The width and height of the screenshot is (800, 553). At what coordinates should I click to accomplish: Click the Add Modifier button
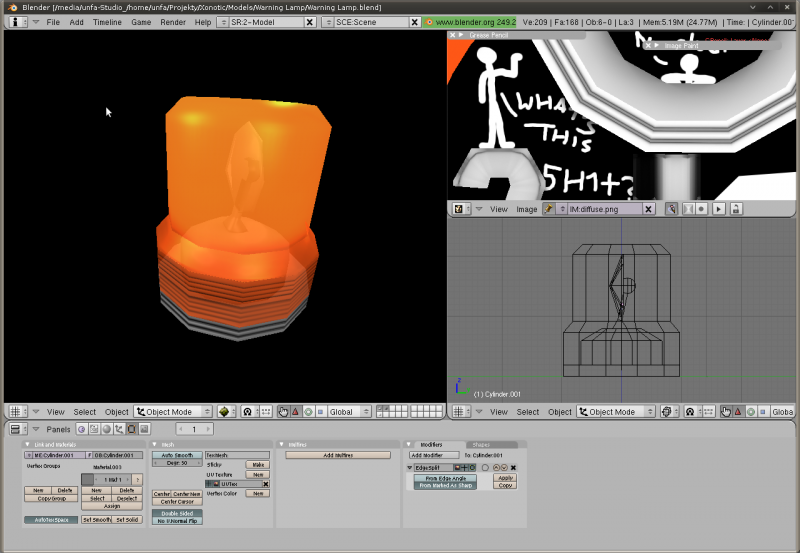pos(432,455)
